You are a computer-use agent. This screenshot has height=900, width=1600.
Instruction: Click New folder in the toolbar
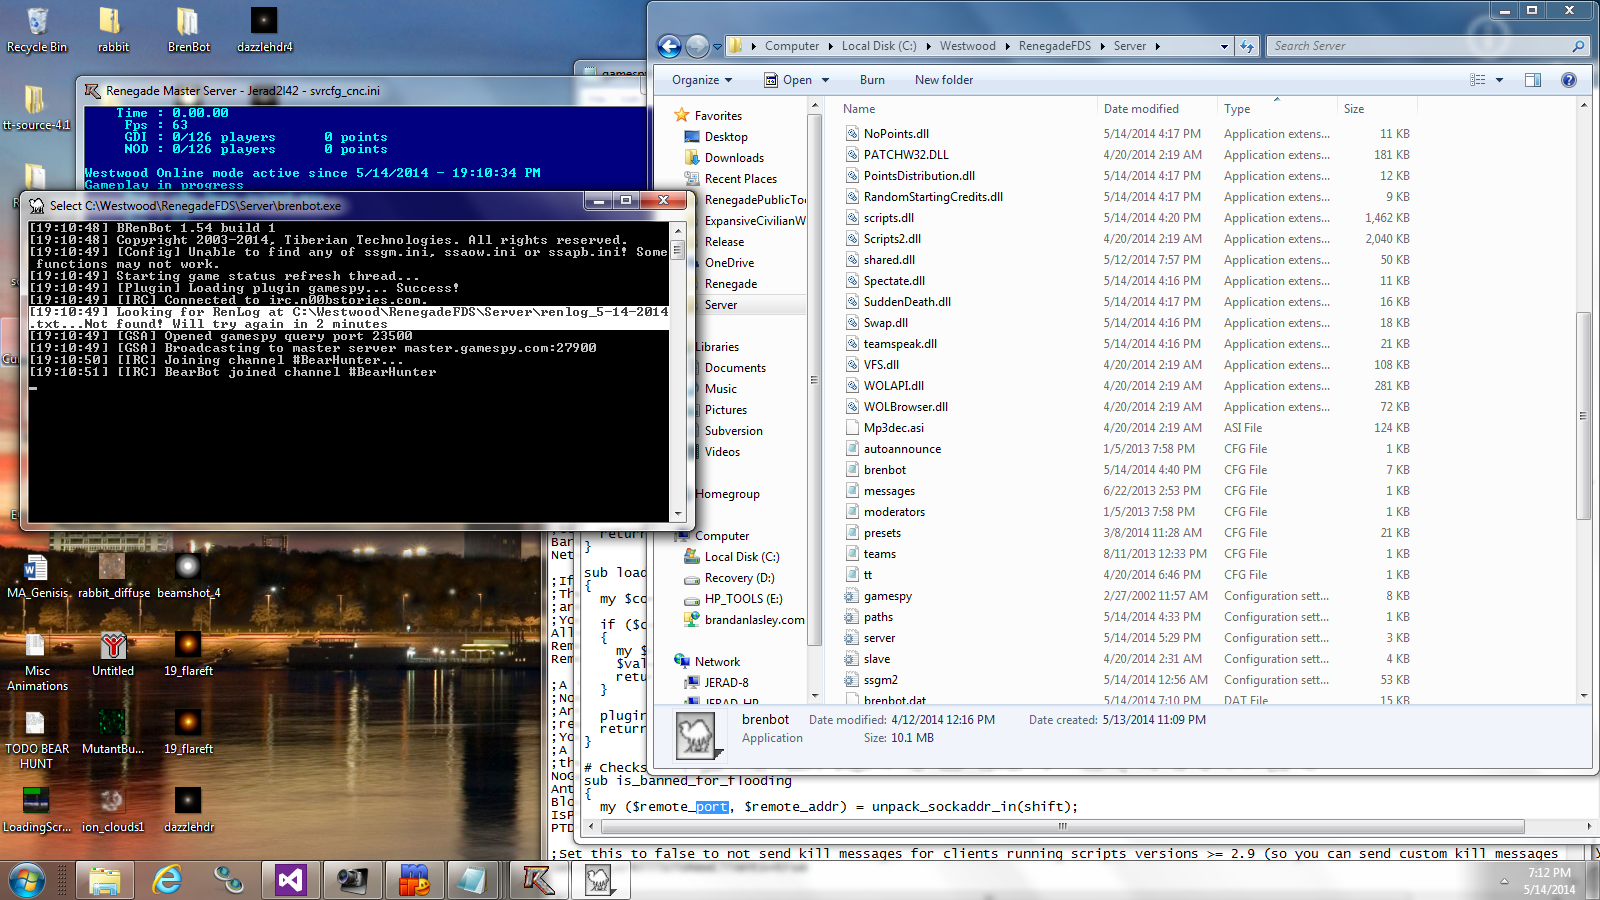[x=943, y=80]
